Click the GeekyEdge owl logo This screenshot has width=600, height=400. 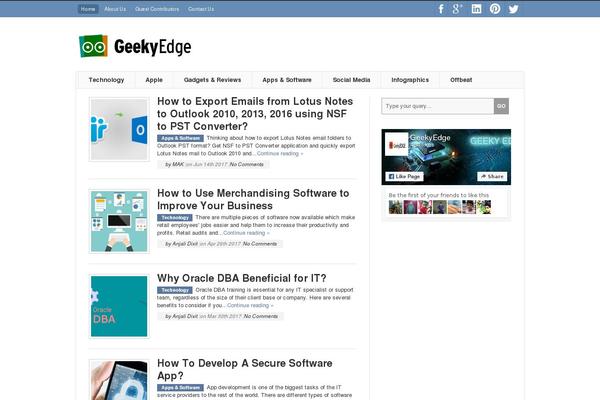tap(93, 46)
